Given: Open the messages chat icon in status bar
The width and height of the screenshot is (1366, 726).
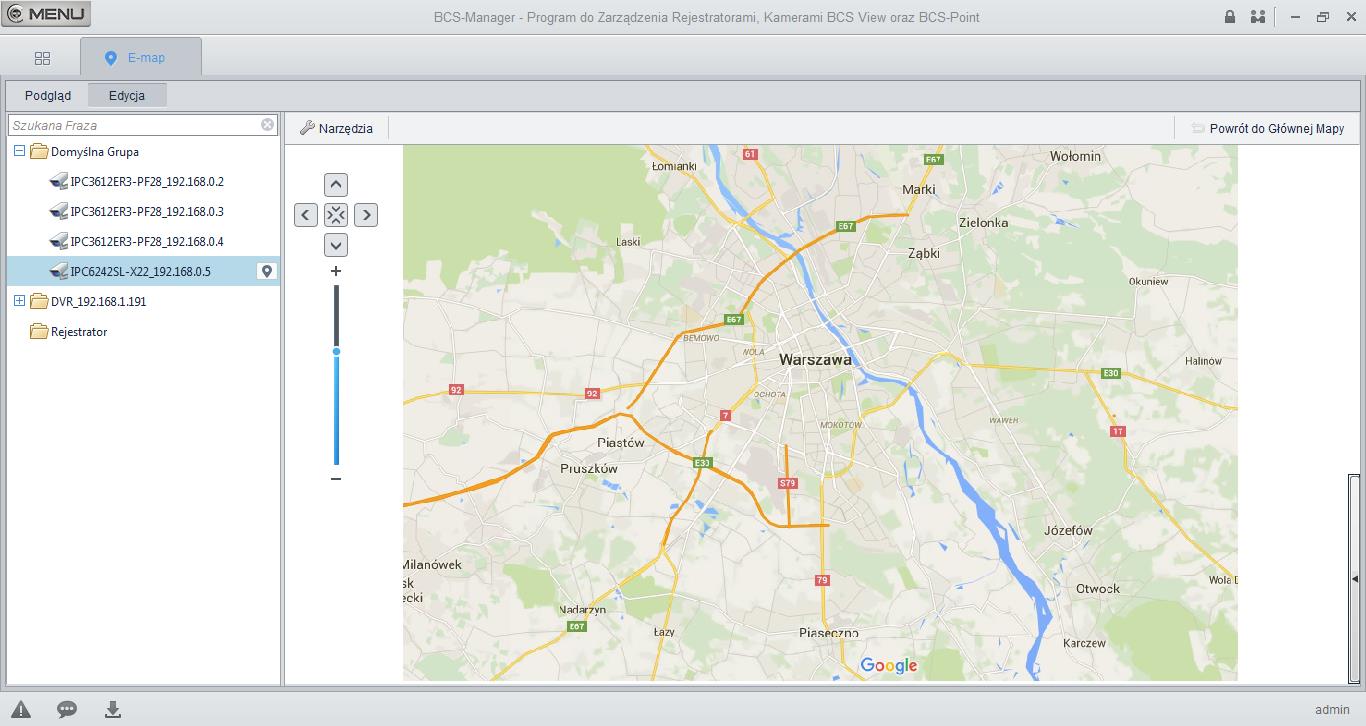Looking at the screenshot, I should (x=67, y=710).
